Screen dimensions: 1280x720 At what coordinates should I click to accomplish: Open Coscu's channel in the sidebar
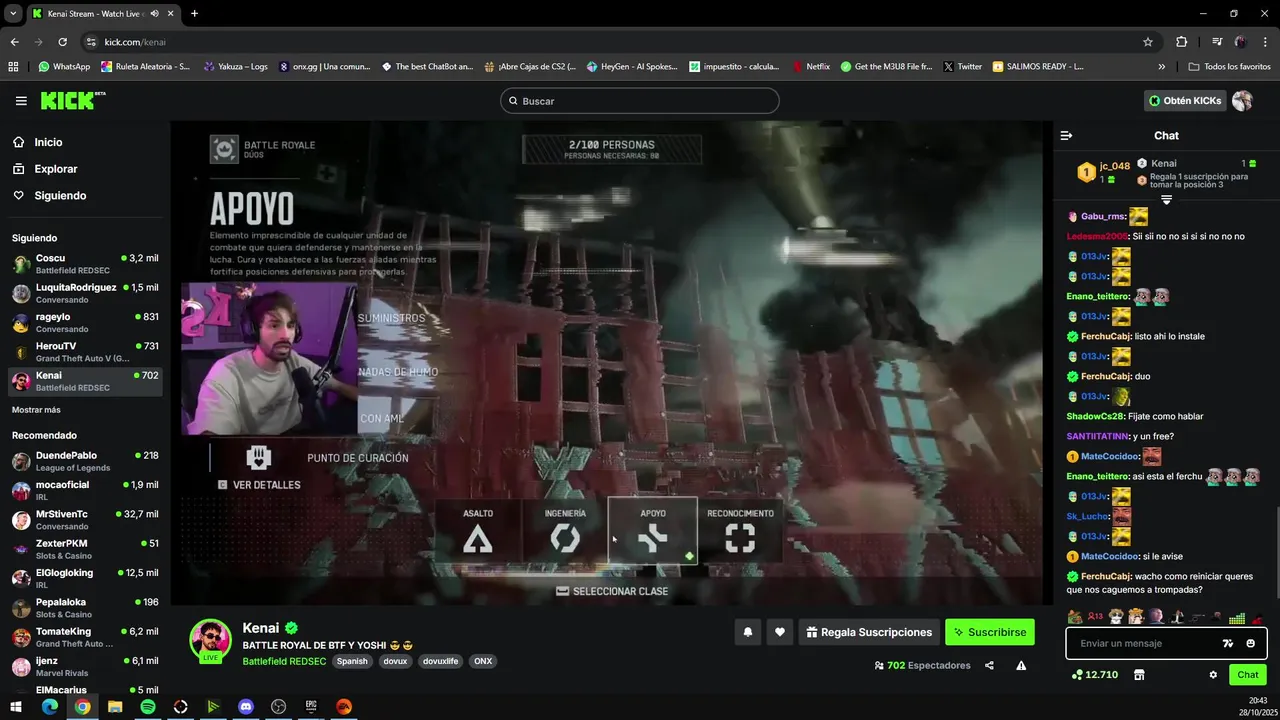click(85, 264)
